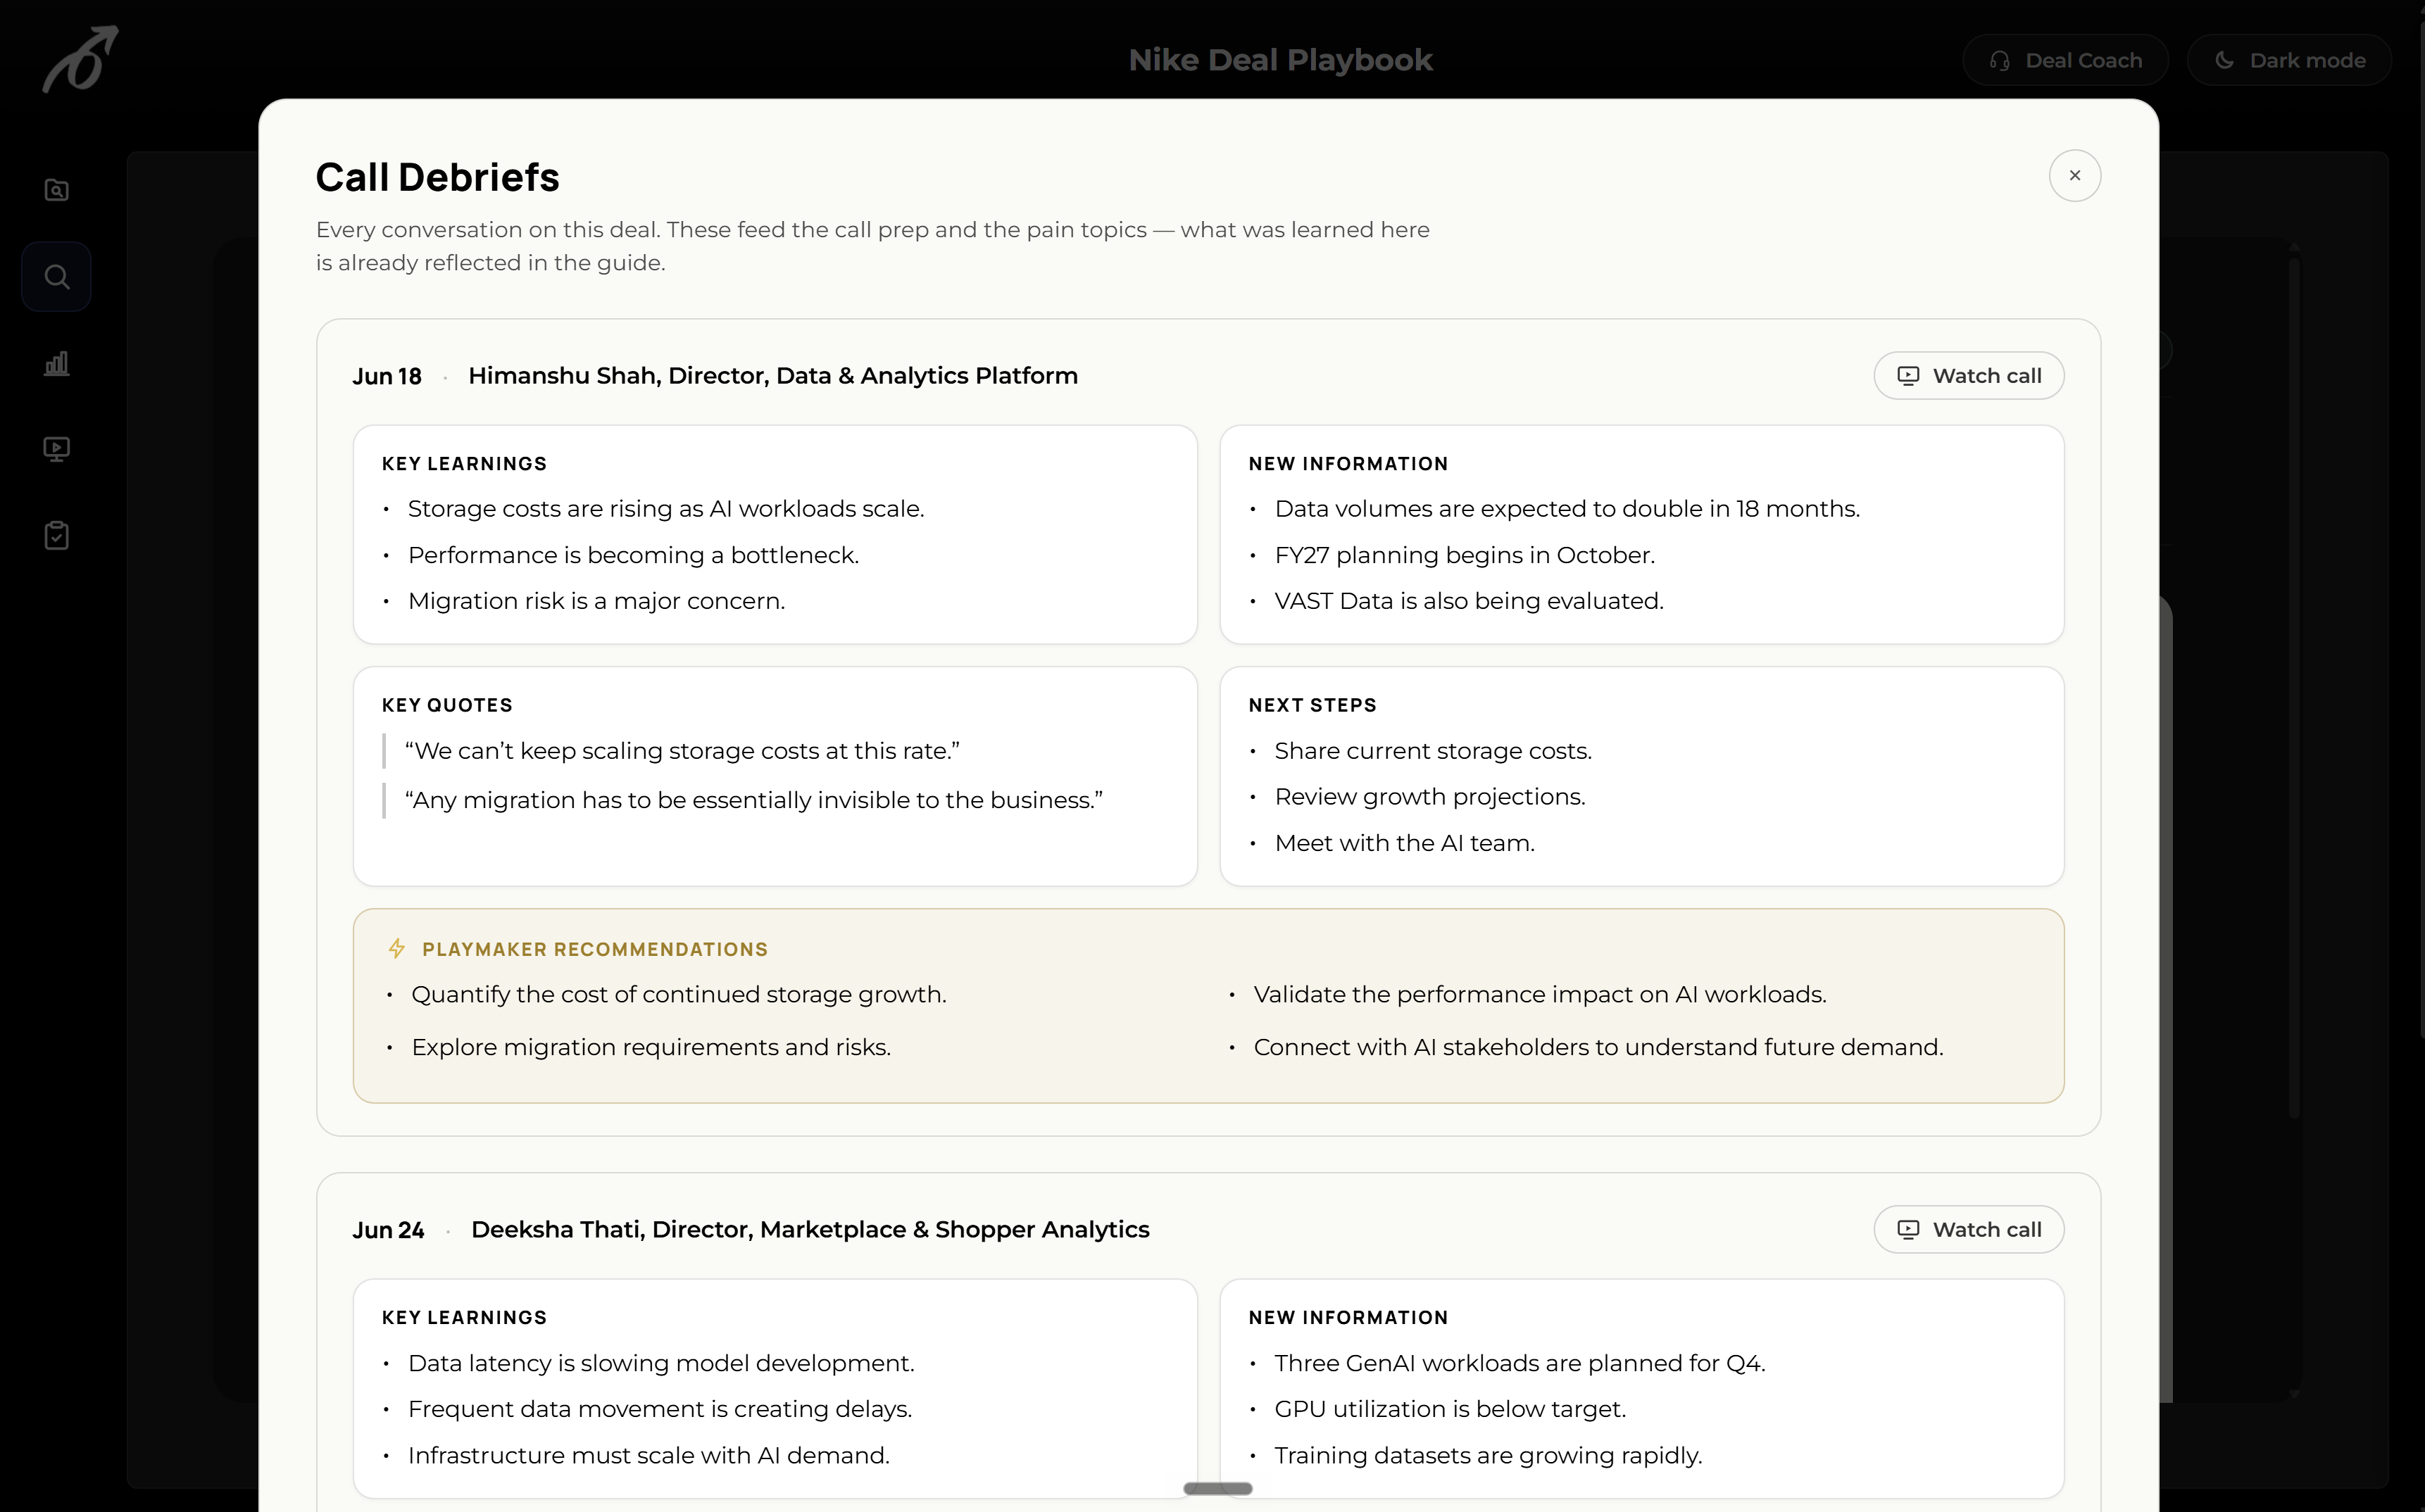The height and width of the screenshot is (1512, 2425).
Task: Click 'Training datasets are growing rapidly.'
Action: (x=1488, y=1455)
